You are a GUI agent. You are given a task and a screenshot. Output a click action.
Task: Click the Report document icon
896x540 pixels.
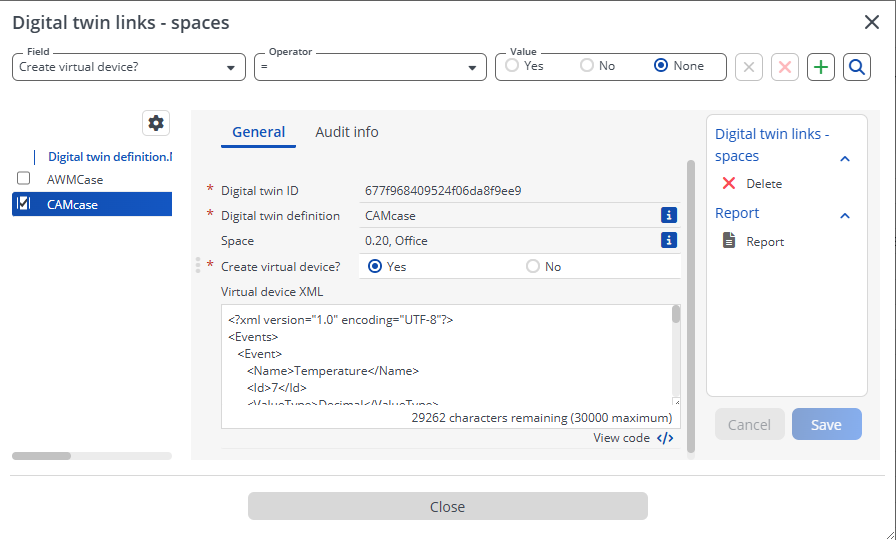pyautogui.click(x=729, y=241)
